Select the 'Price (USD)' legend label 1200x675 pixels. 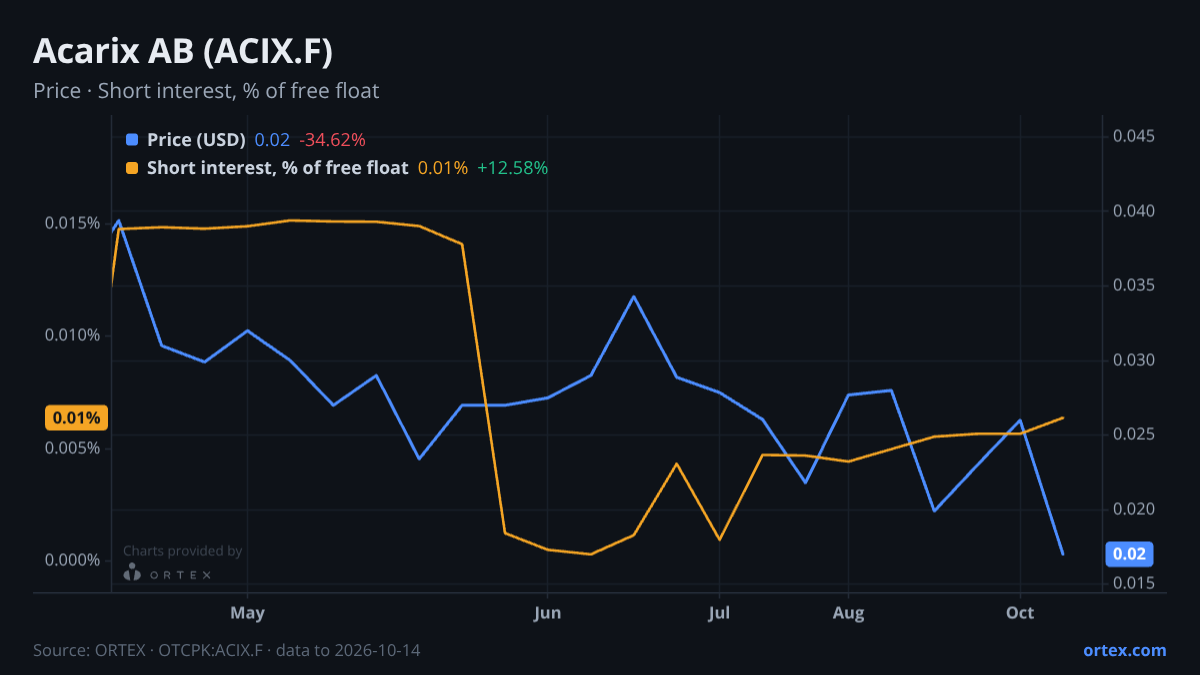(x=196, y=139)
